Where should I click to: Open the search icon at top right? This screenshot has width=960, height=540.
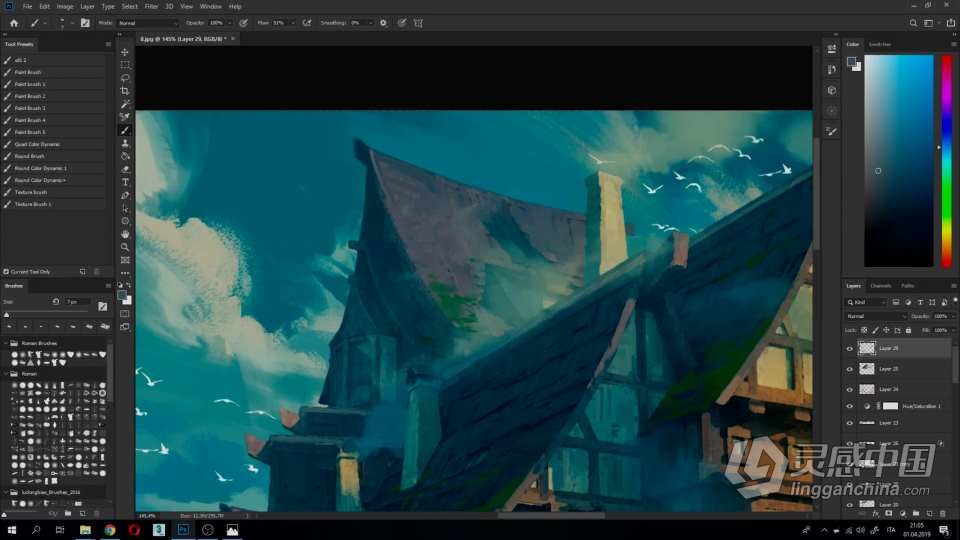[913, 23]
